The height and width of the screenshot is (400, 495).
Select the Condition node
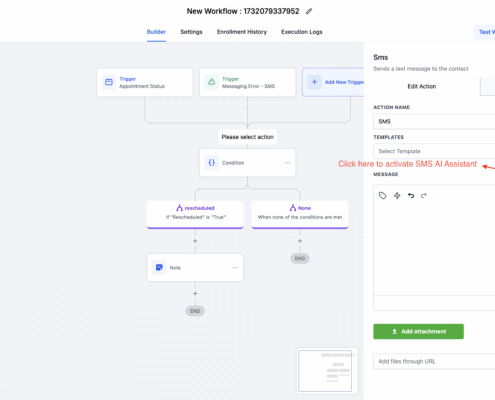tap(247, 163)
